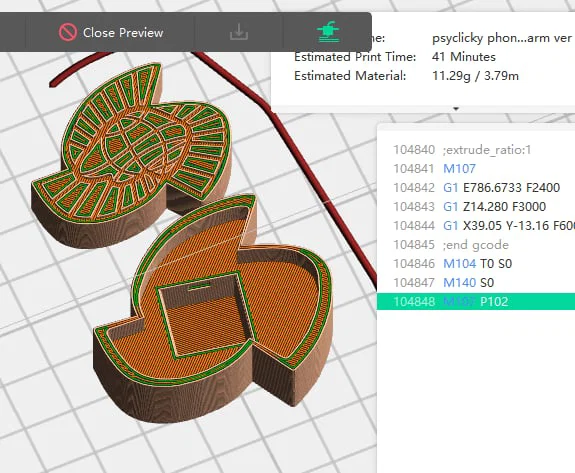Select gcode line 104841 M107

pyautogui.click(x=476, y=169)
